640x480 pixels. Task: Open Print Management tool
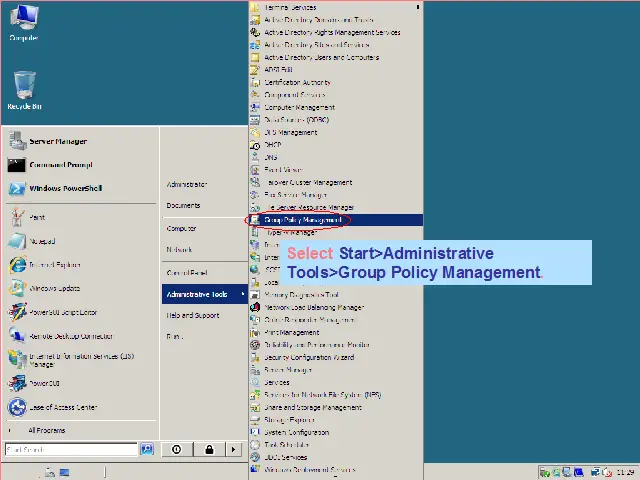[336, 332]
